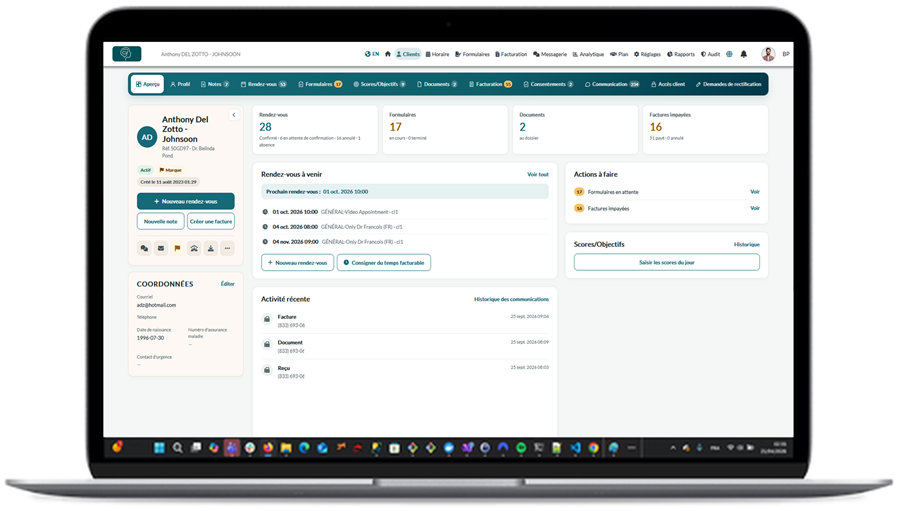The height and width of the screenshot is (511, 900).
Task: Open the three-dots more actions menu
Action: [x=227, y=249]
